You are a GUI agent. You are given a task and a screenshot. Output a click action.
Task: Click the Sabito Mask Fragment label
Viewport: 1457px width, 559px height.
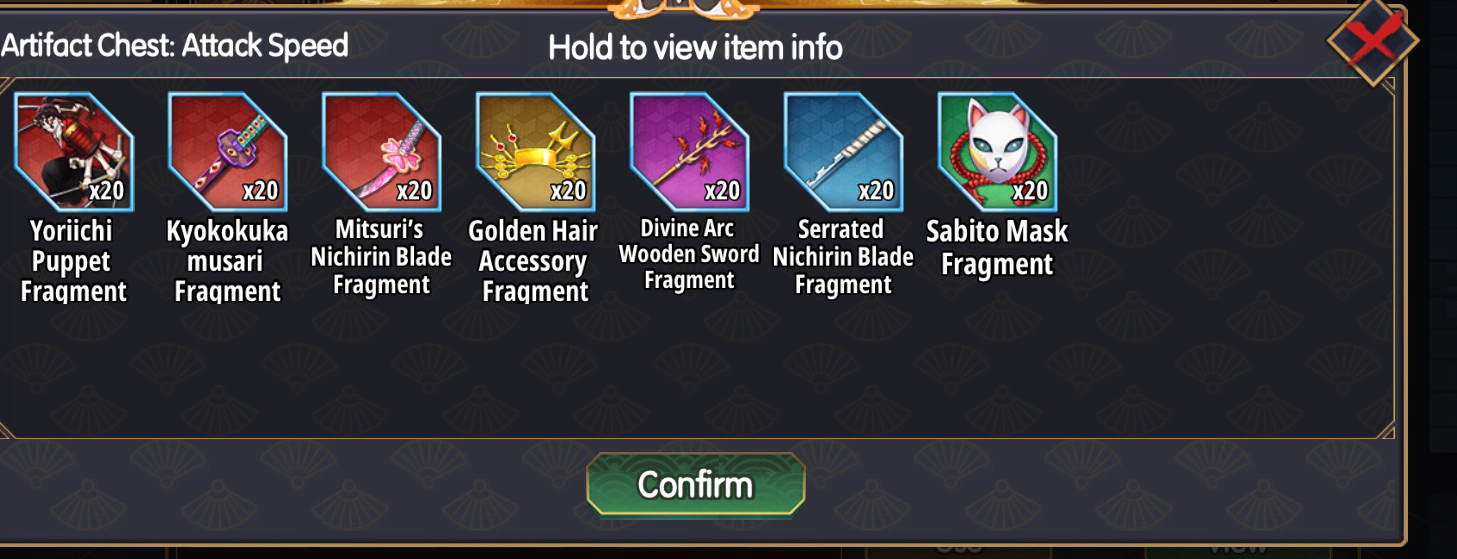[x=997, y=248]
